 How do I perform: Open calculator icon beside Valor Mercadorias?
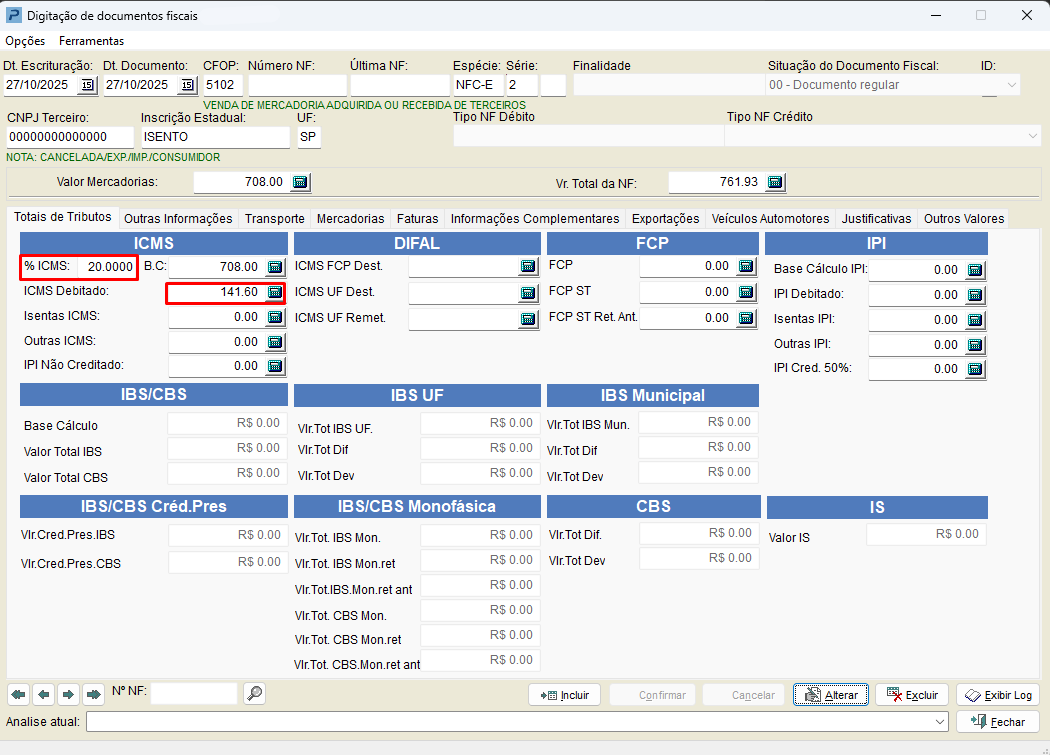[x=300, y=182]
